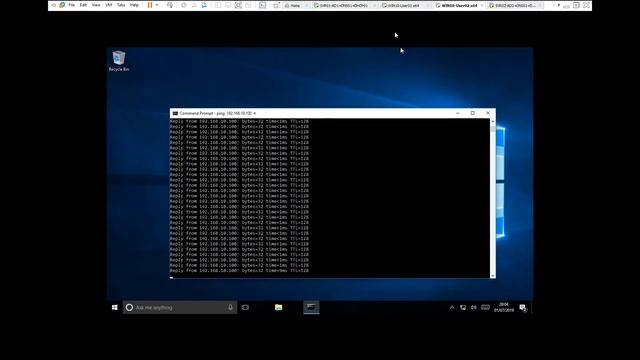Open the snapshot manager icon

click(x=204, y=5)
